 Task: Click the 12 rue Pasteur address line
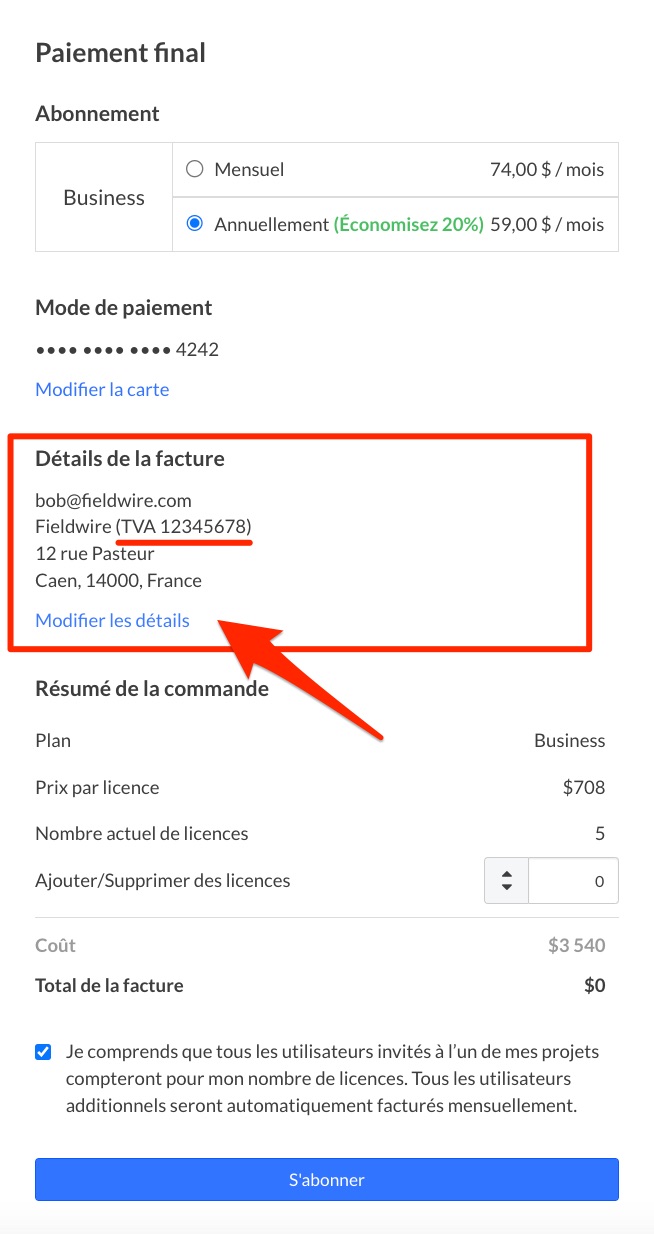pos(95,553)
